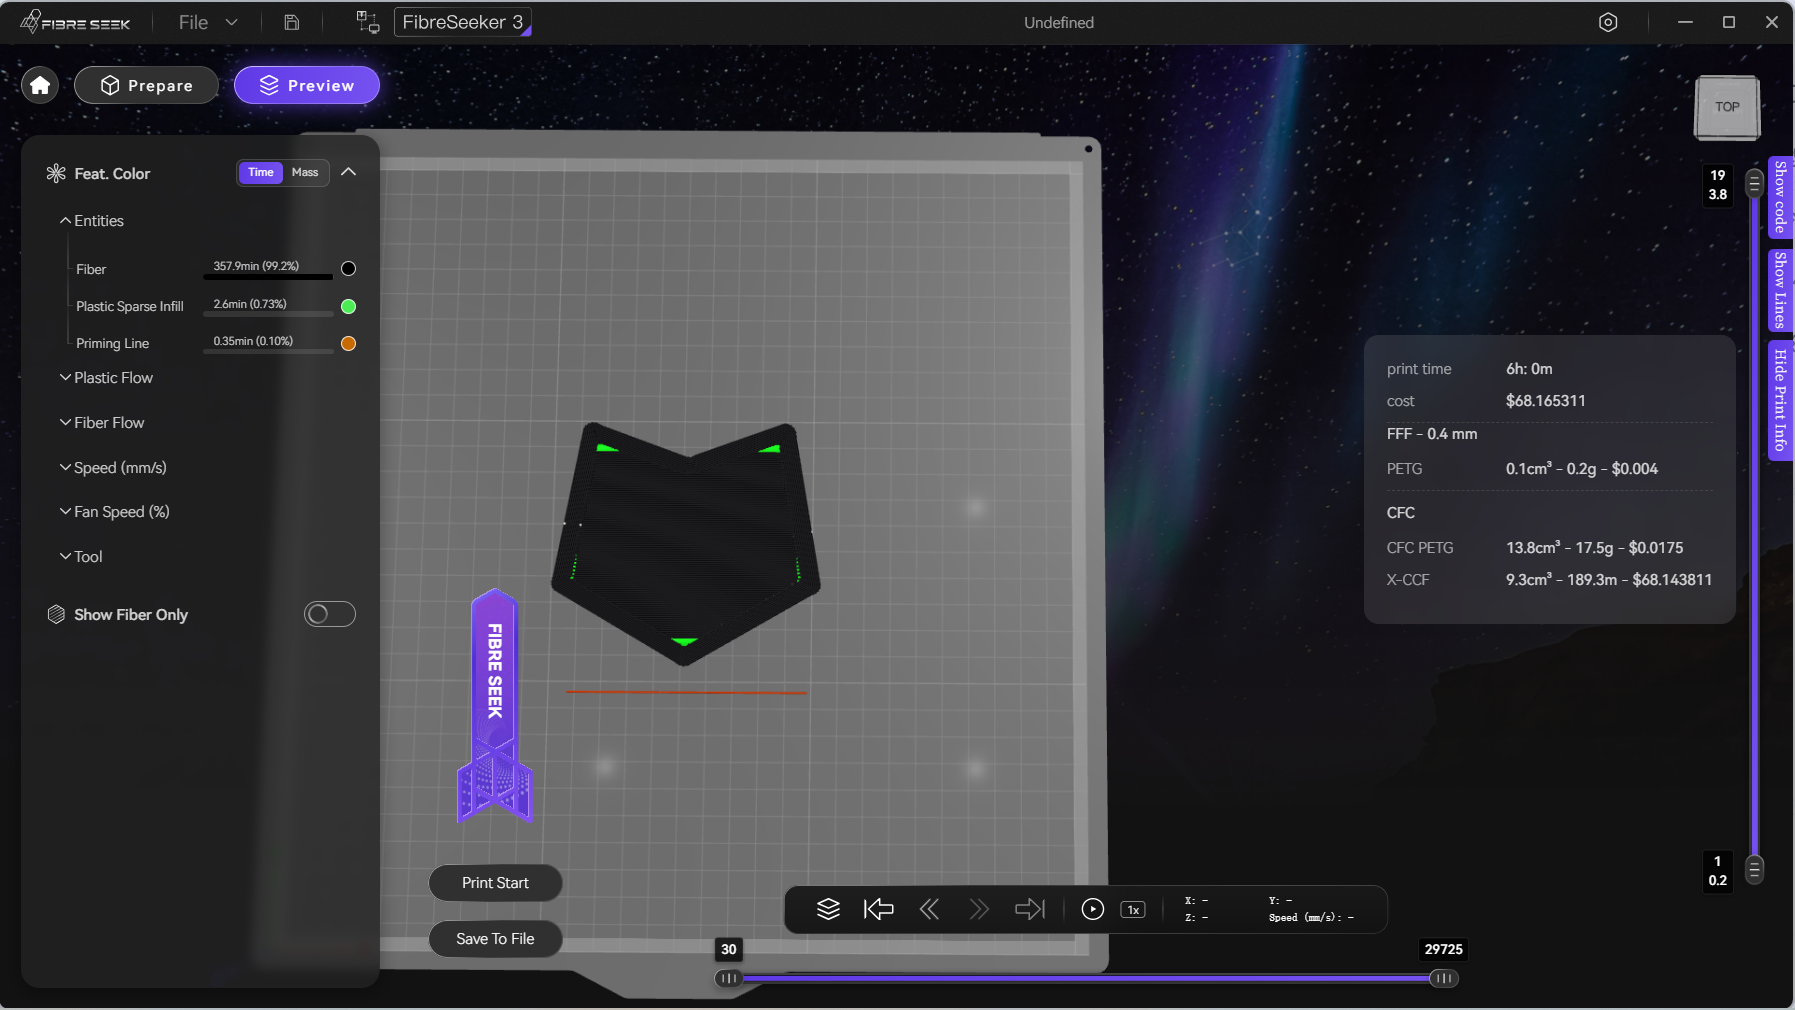Select the Mass display mode

pos(305,172)
